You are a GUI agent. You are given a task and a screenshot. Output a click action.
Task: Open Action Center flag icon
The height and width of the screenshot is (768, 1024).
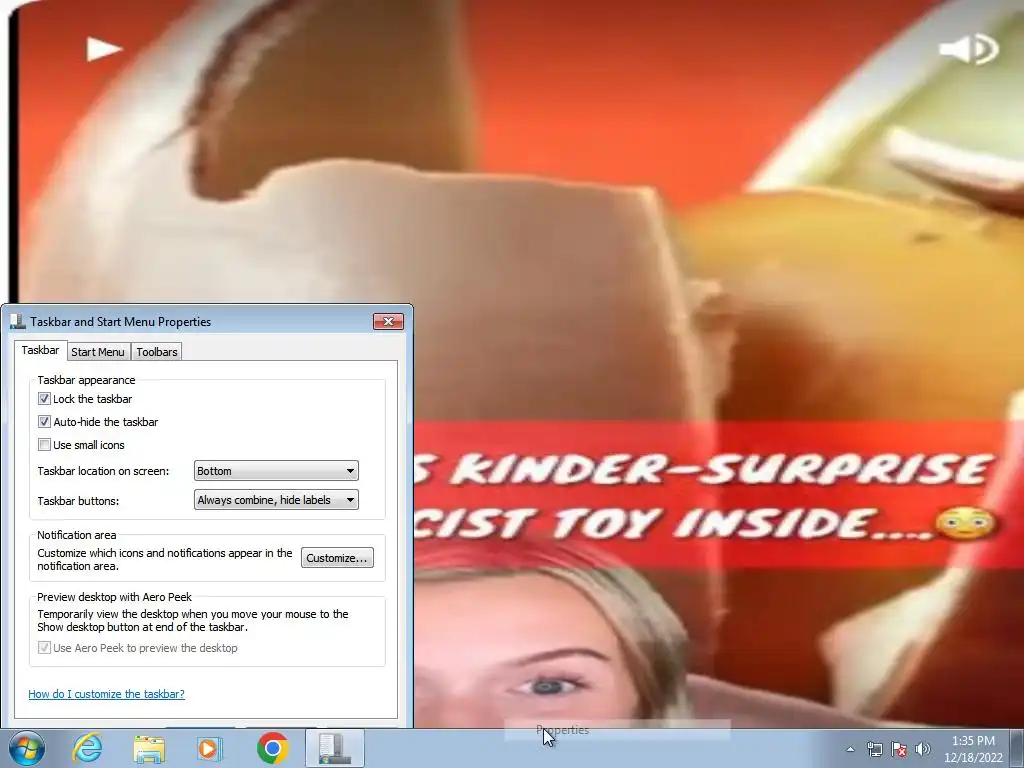[x=899, y=749]
